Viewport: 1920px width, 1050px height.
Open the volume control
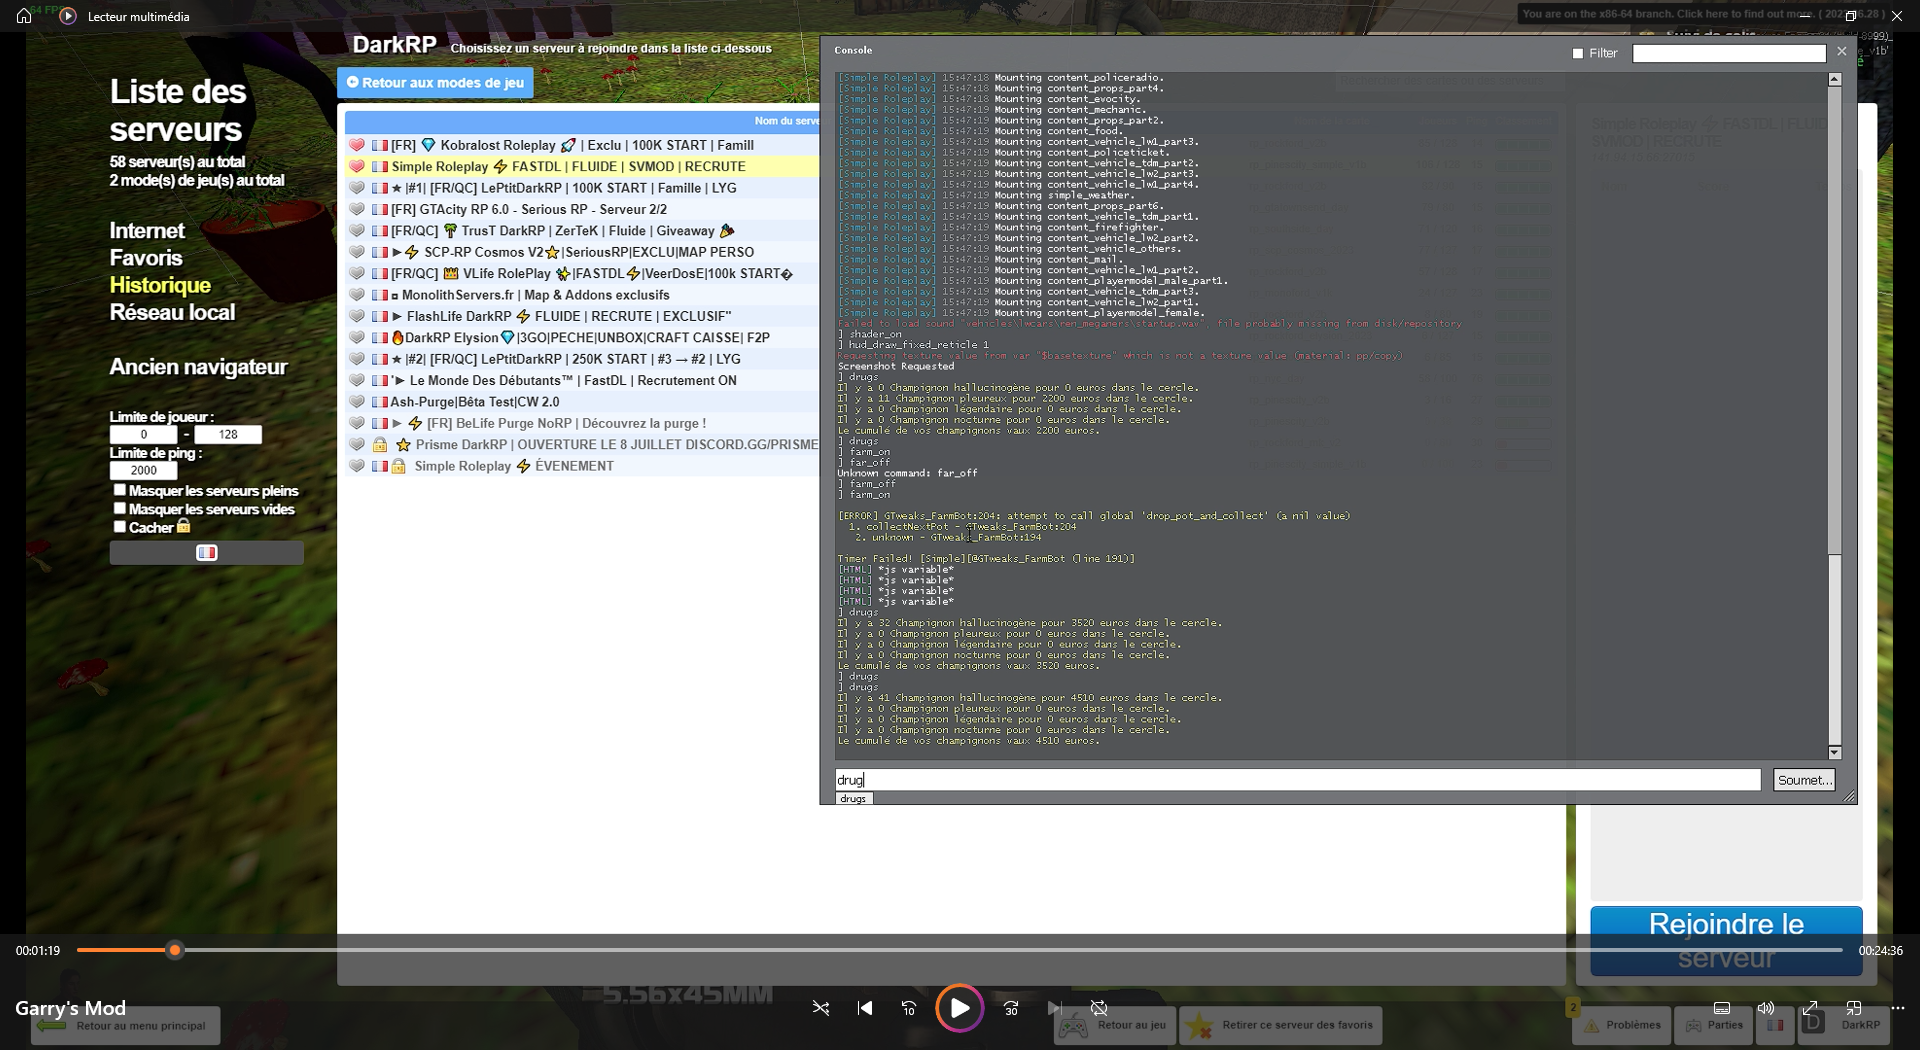(1766, 1008)
